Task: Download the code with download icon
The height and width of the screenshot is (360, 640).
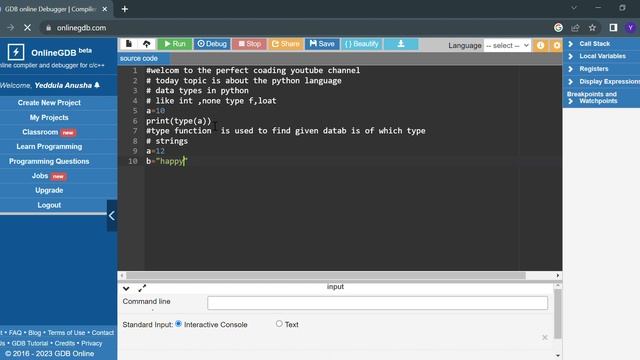Action: pyautogui.click(x=401, y=44)
